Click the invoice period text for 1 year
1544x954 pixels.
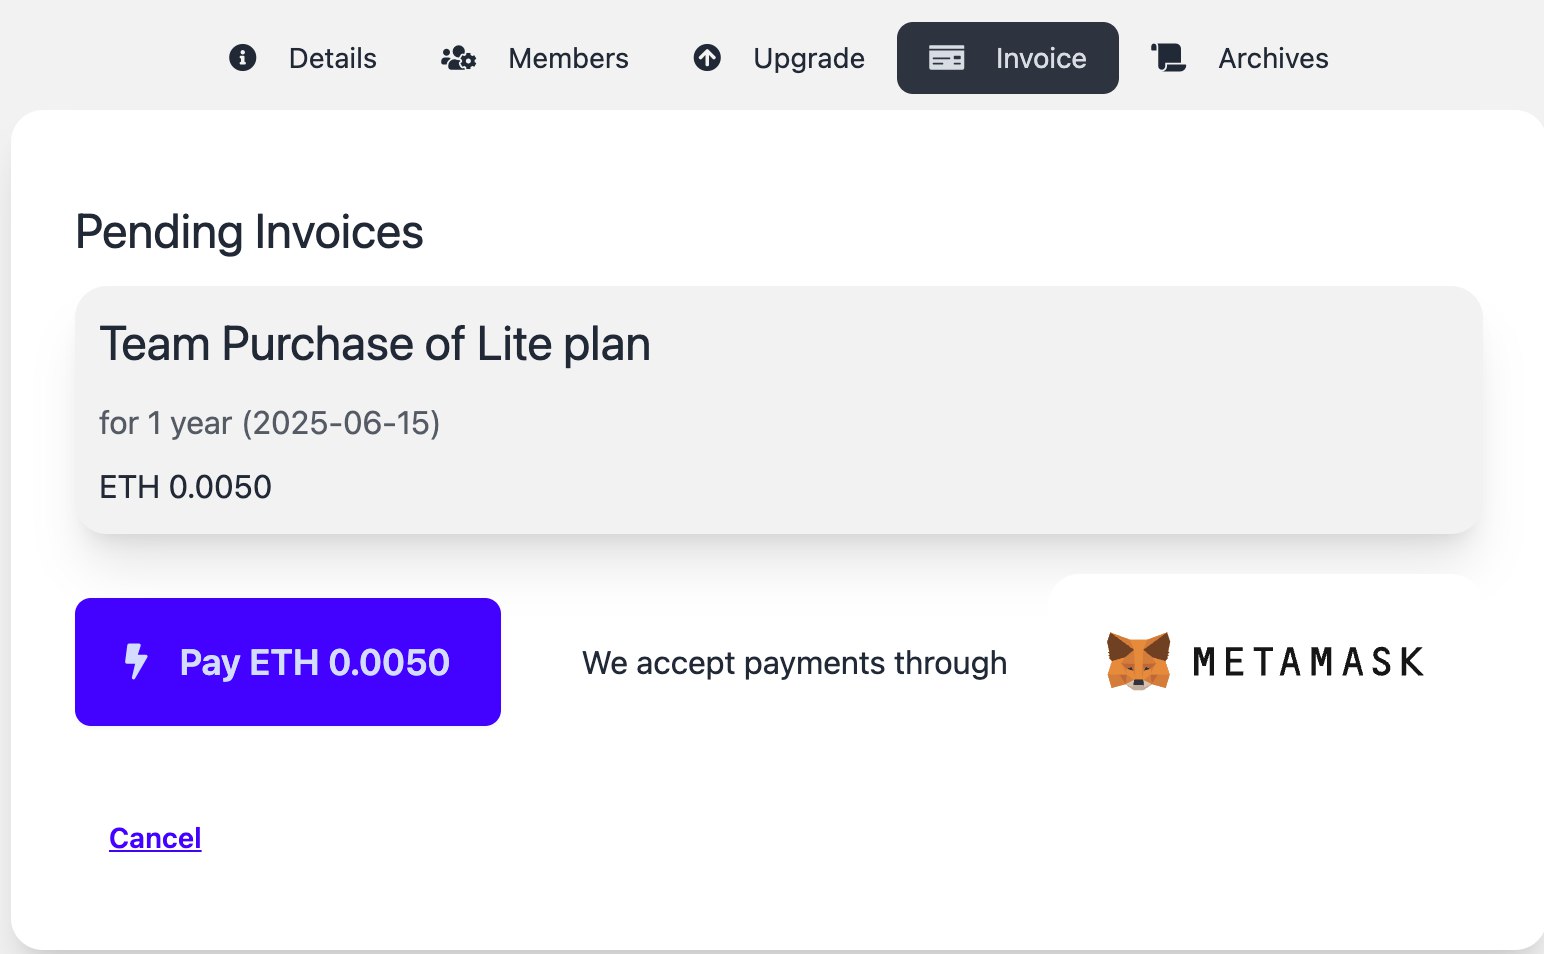269,423
